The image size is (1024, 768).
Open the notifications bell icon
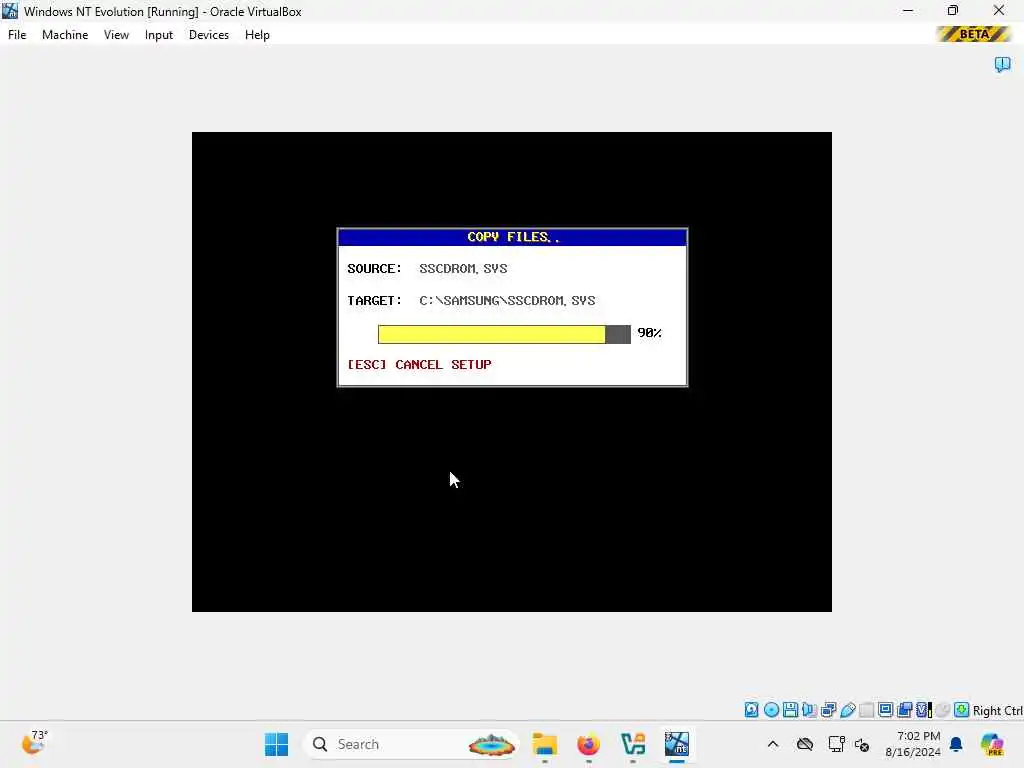coord(956,744)
